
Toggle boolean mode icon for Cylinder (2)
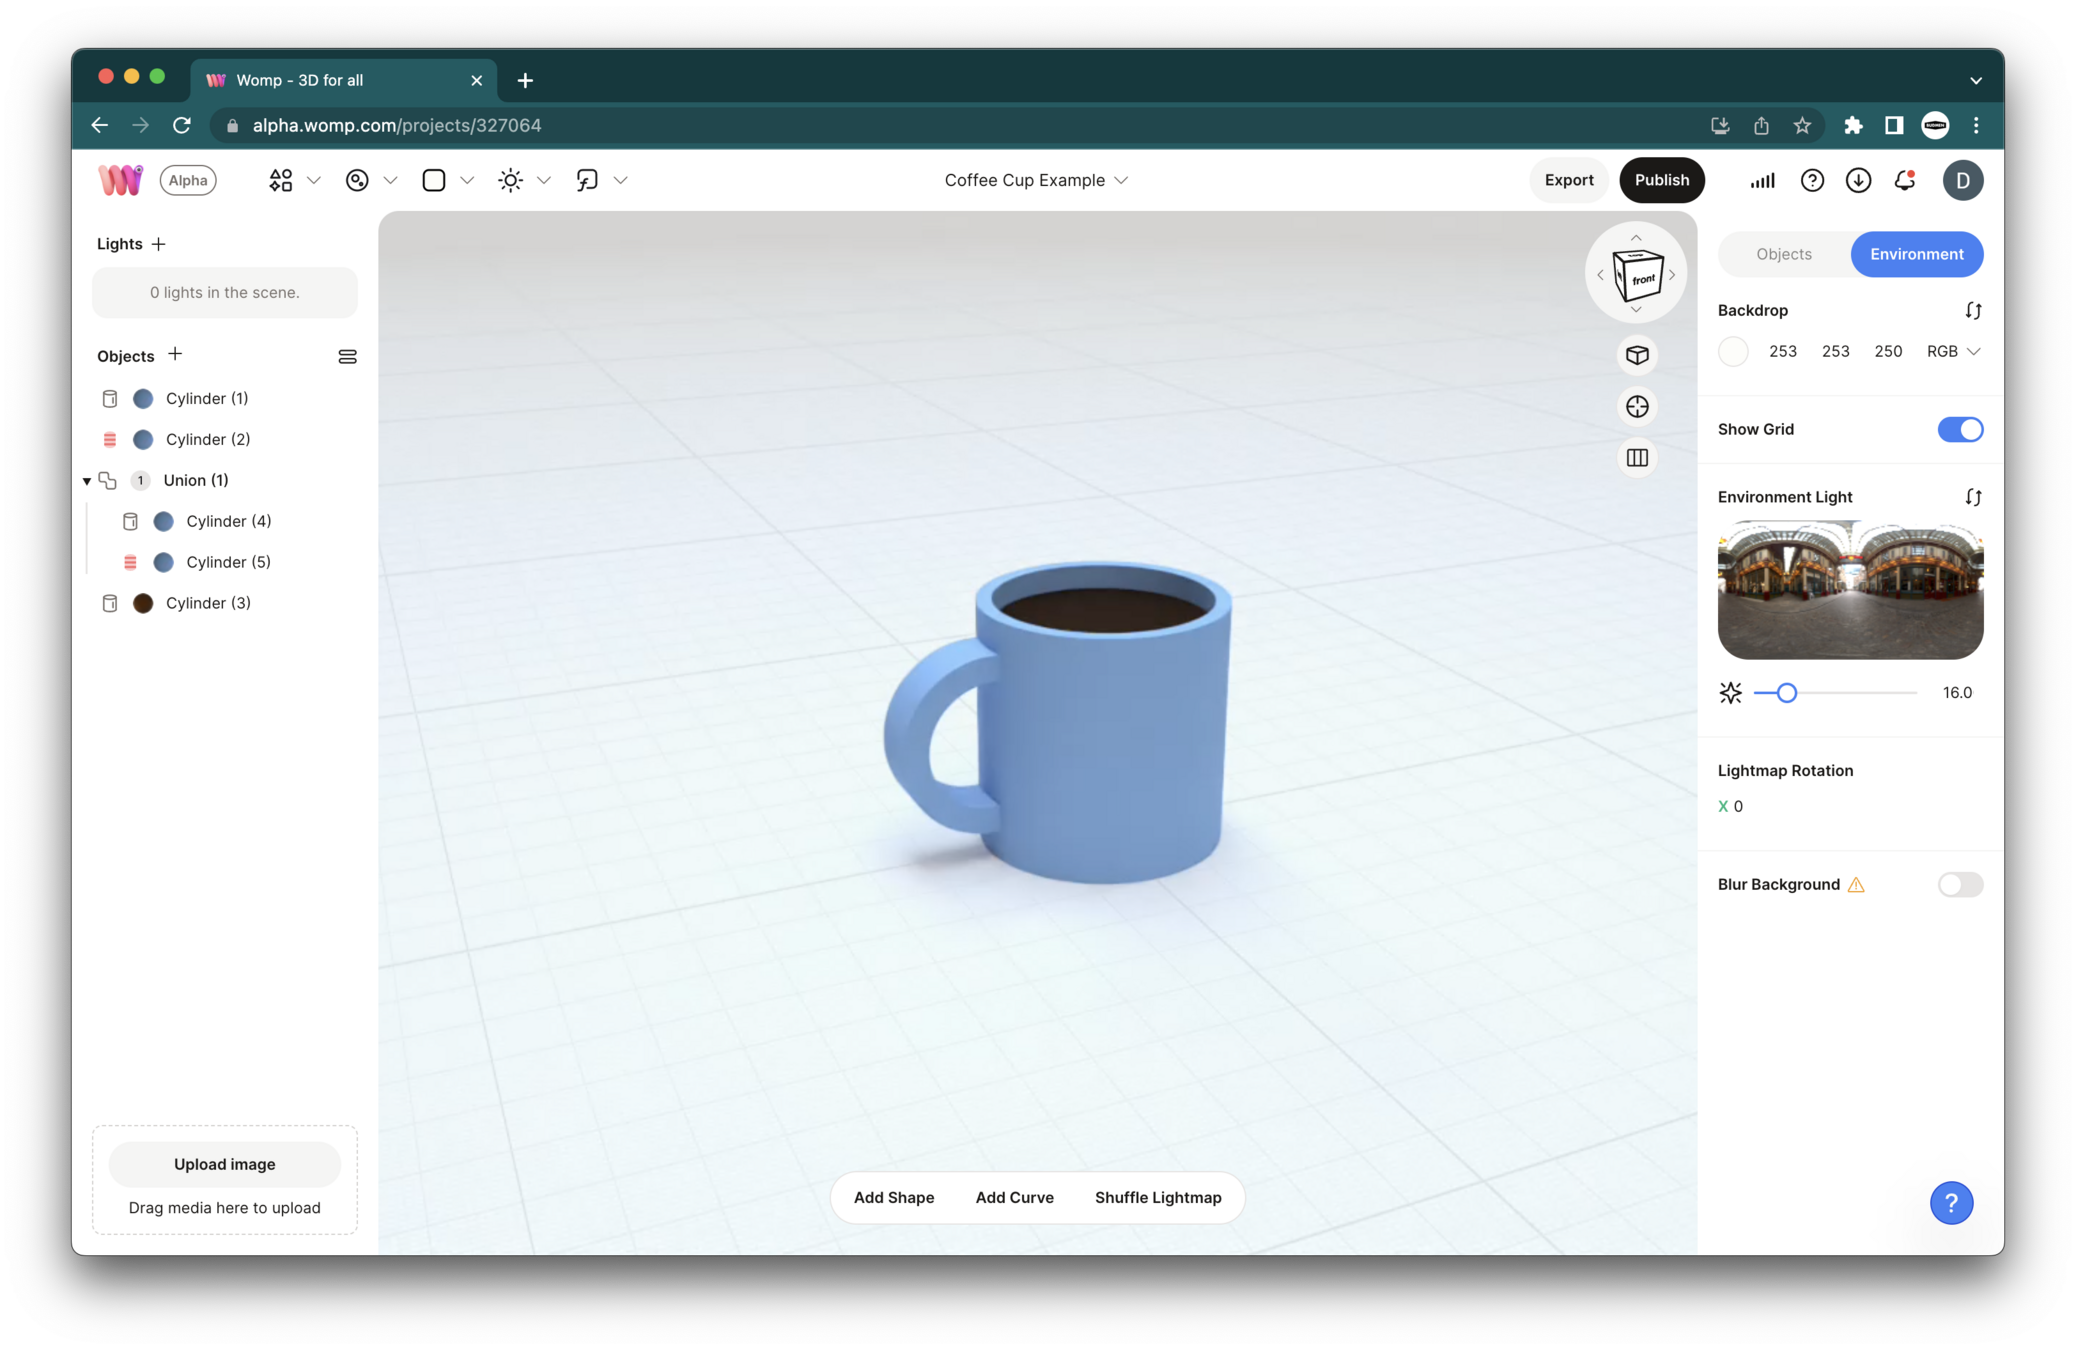pyautogui.click(x=110, y=440)
